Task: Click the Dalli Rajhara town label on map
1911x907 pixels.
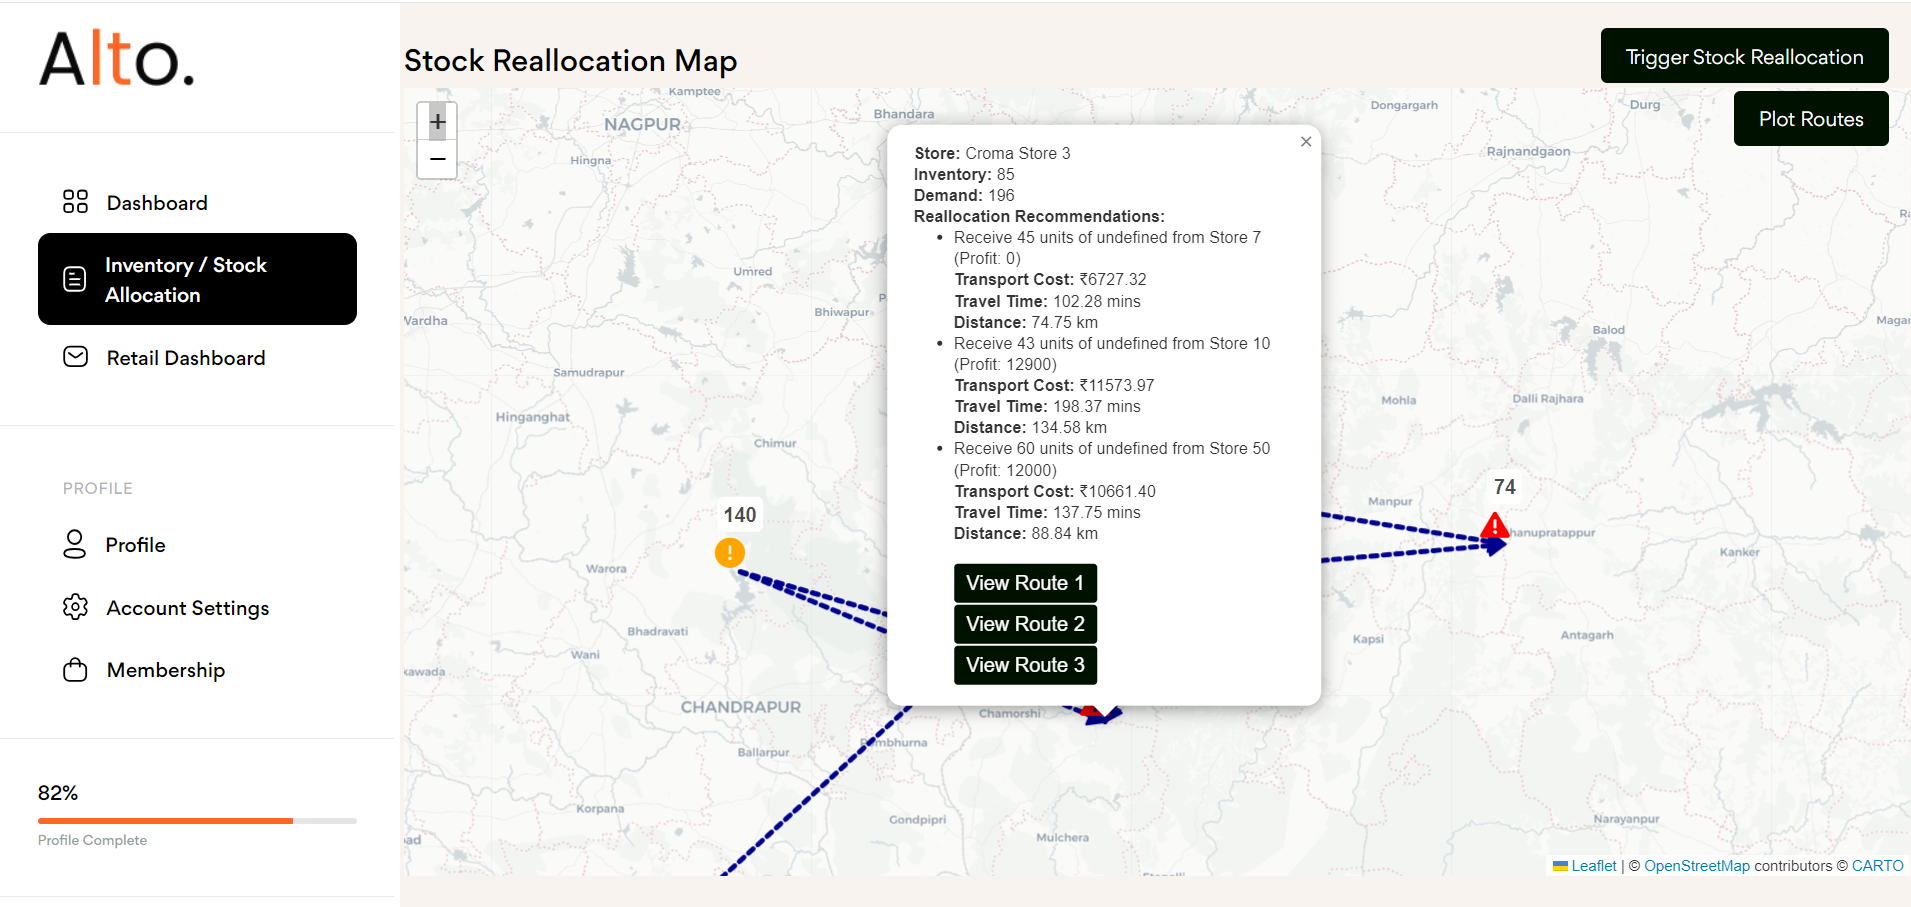Action: 1548,398
